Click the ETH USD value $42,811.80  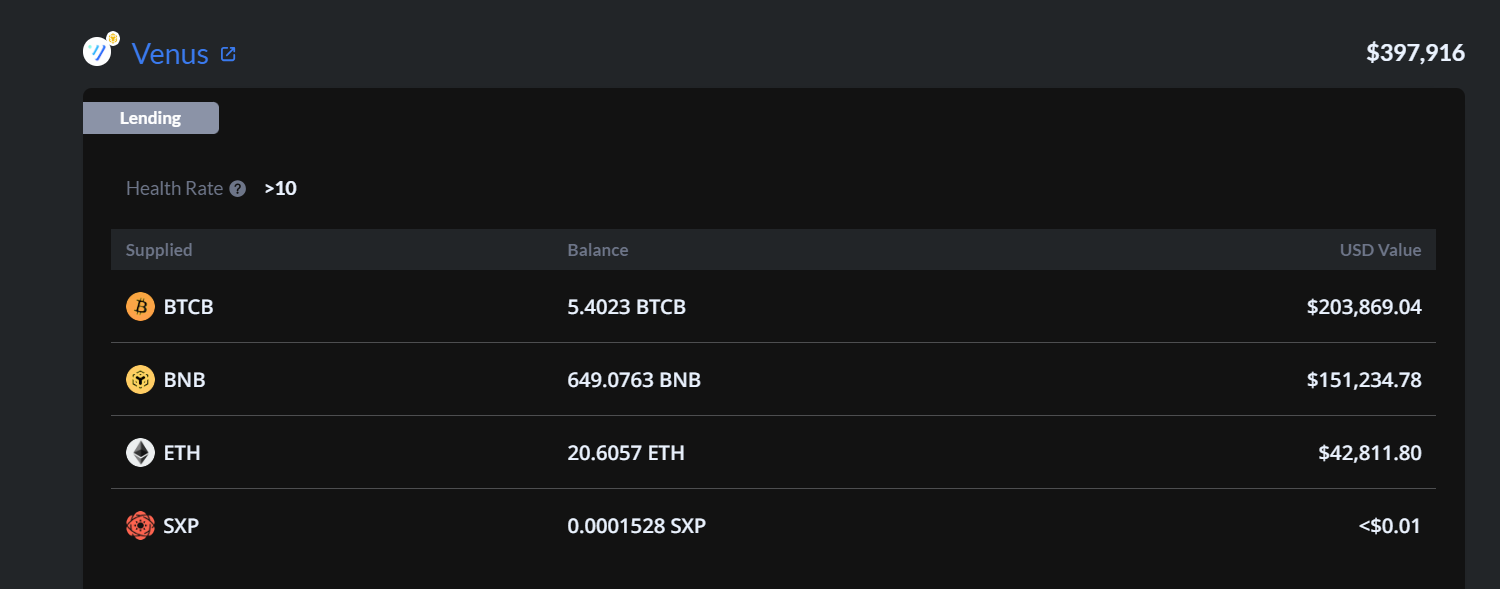click(x=1370, y=453)
